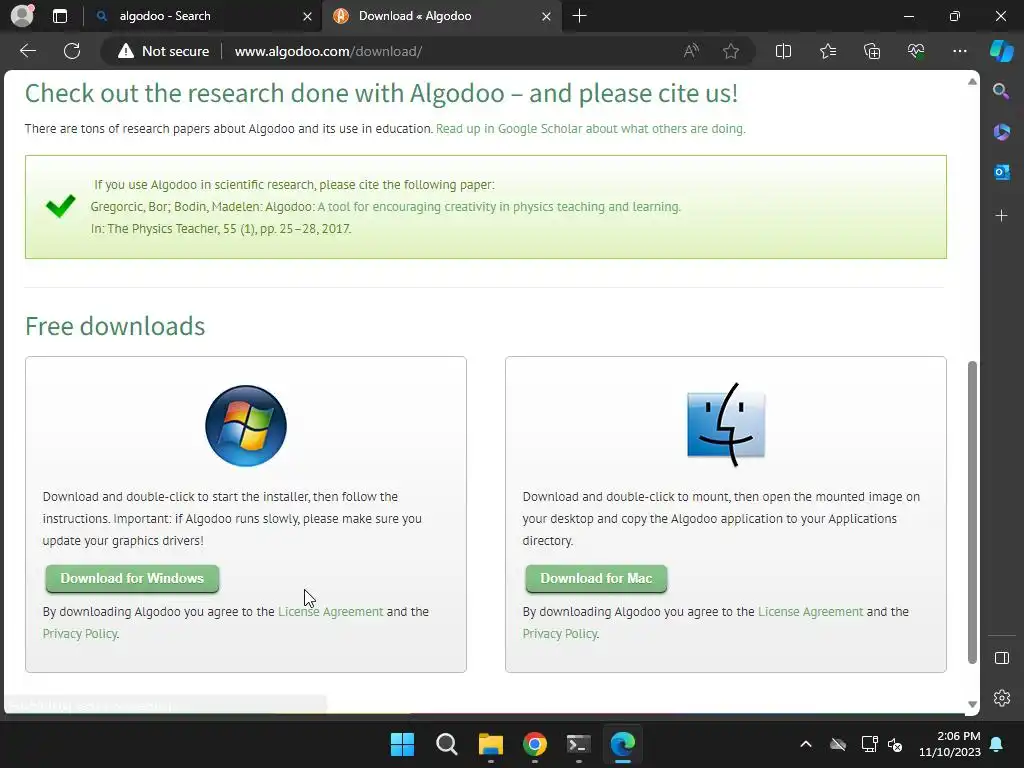The width and height of the screenshot is (1024, 768).
Task: Open the tab actions menu icon
Action: (60, 16)
